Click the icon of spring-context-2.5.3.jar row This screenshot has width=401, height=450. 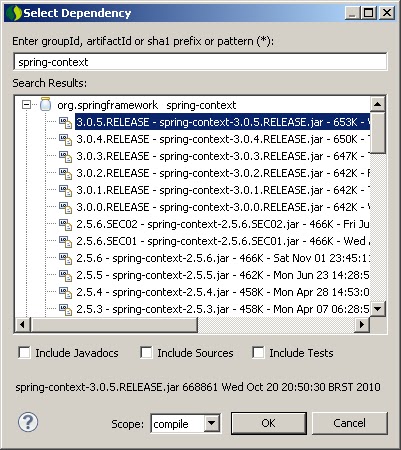(x=65, y=309)
